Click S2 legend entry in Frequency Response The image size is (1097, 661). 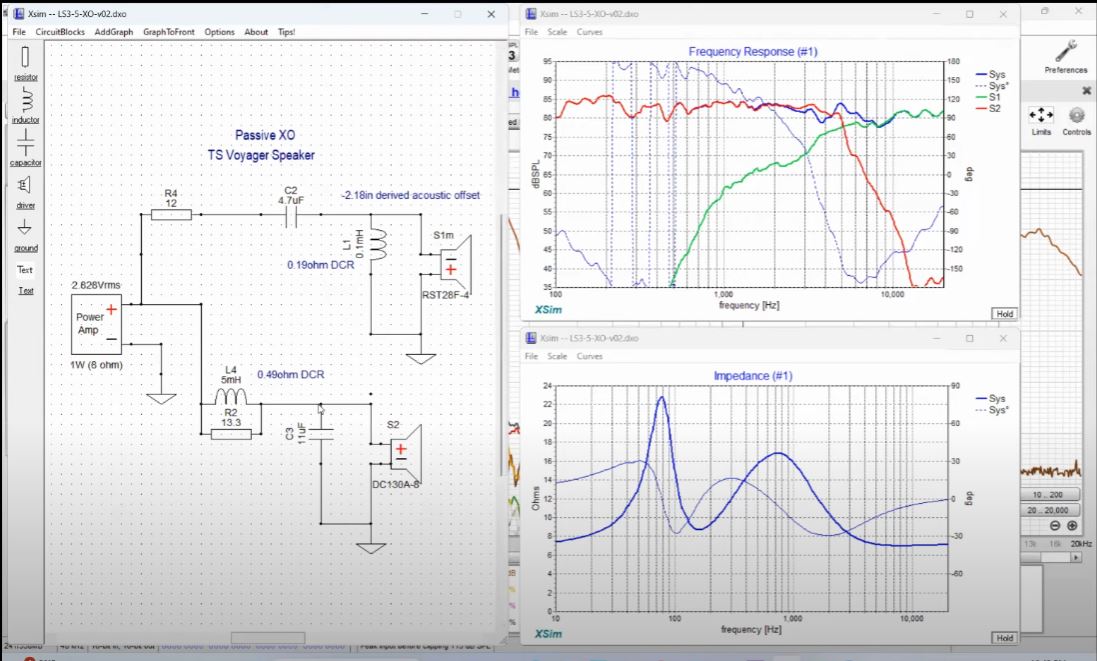click(x=989, y=108)
